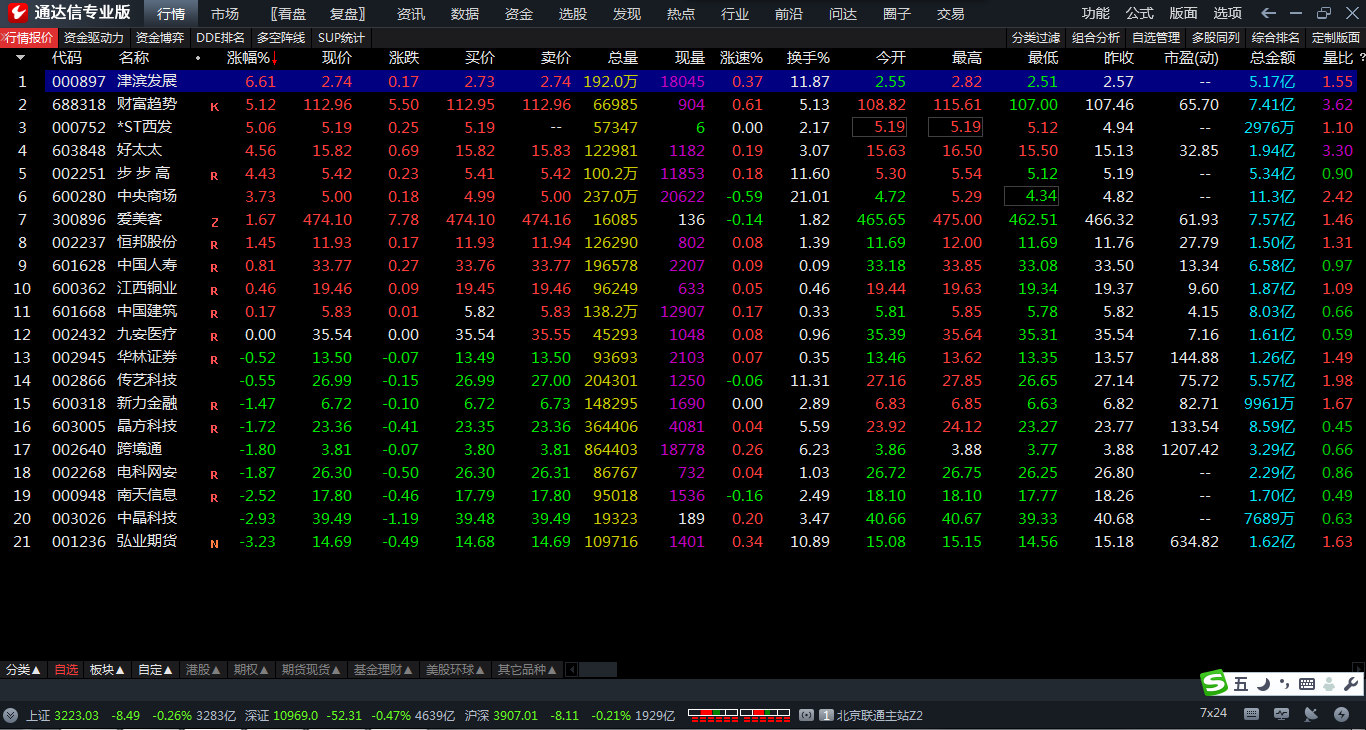Expand the 港股 bottom menu
This screenshot has width=1366, height=730.
(203, 670)
